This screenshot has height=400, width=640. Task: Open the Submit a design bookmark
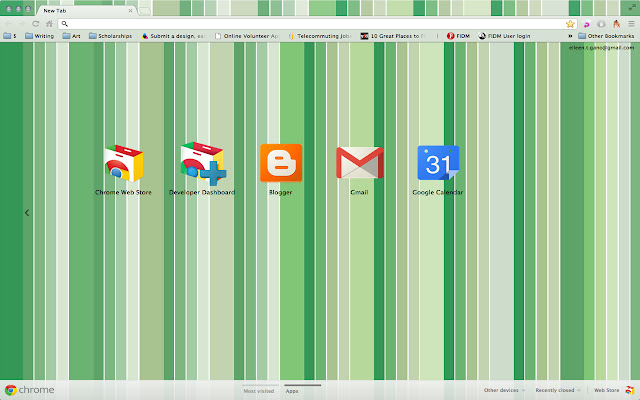(172, 36)
